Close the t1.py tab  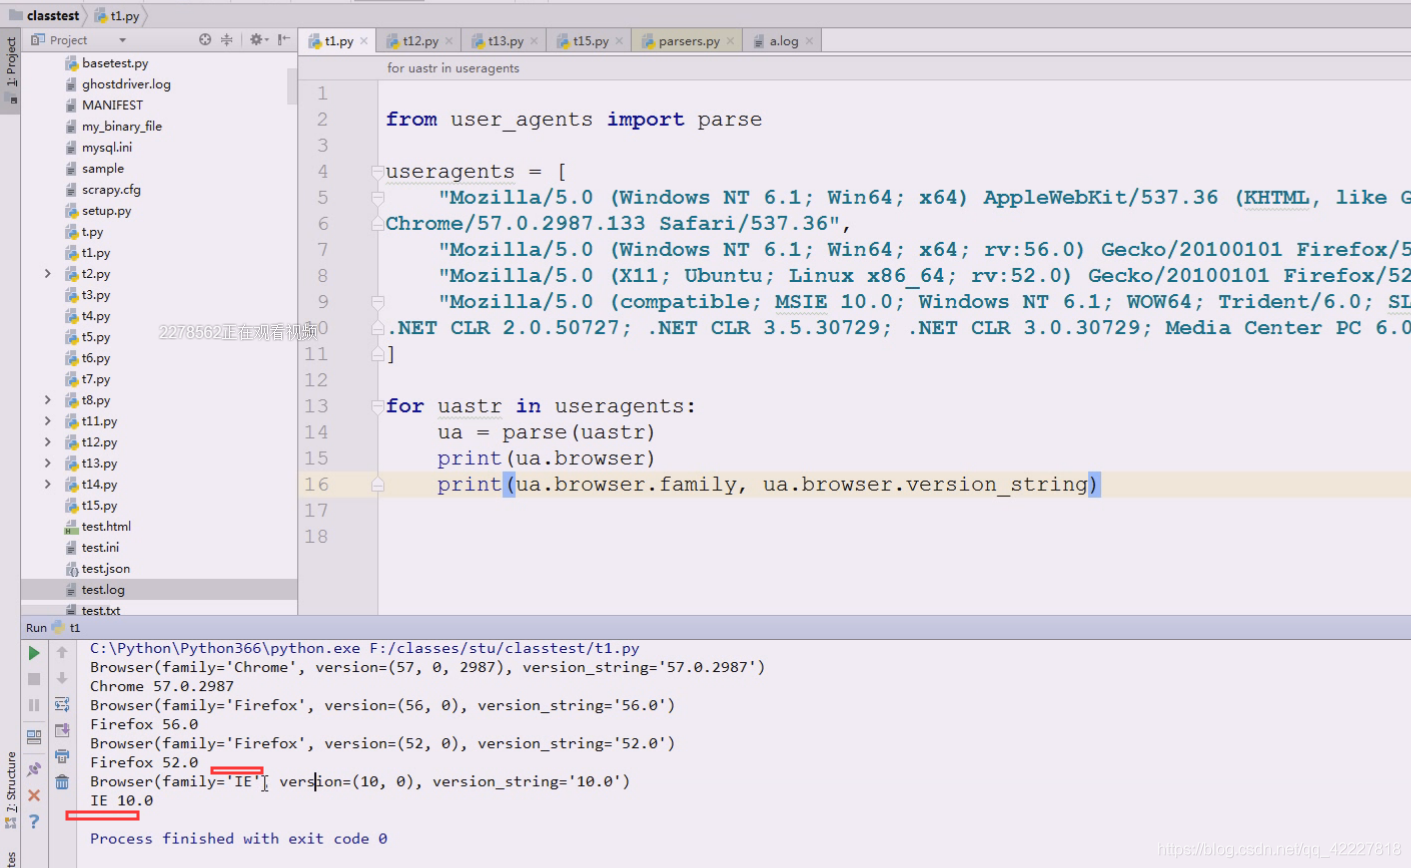364,41
